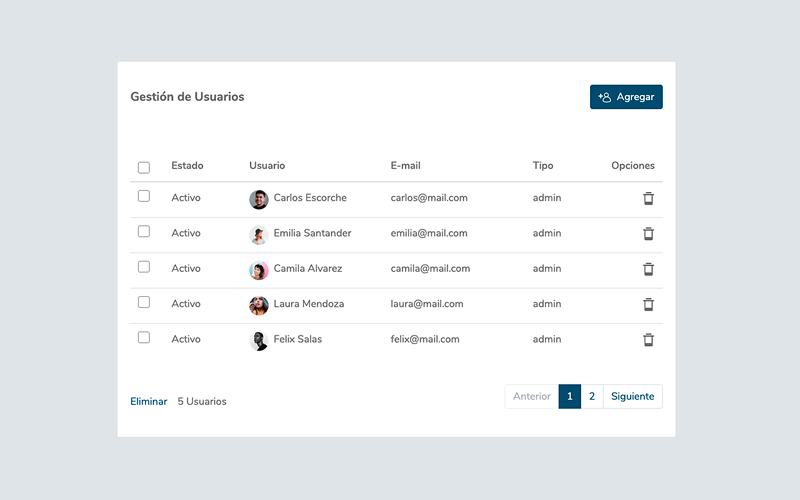Delete user Carlos Escorche with trash icon

[648, 198]
